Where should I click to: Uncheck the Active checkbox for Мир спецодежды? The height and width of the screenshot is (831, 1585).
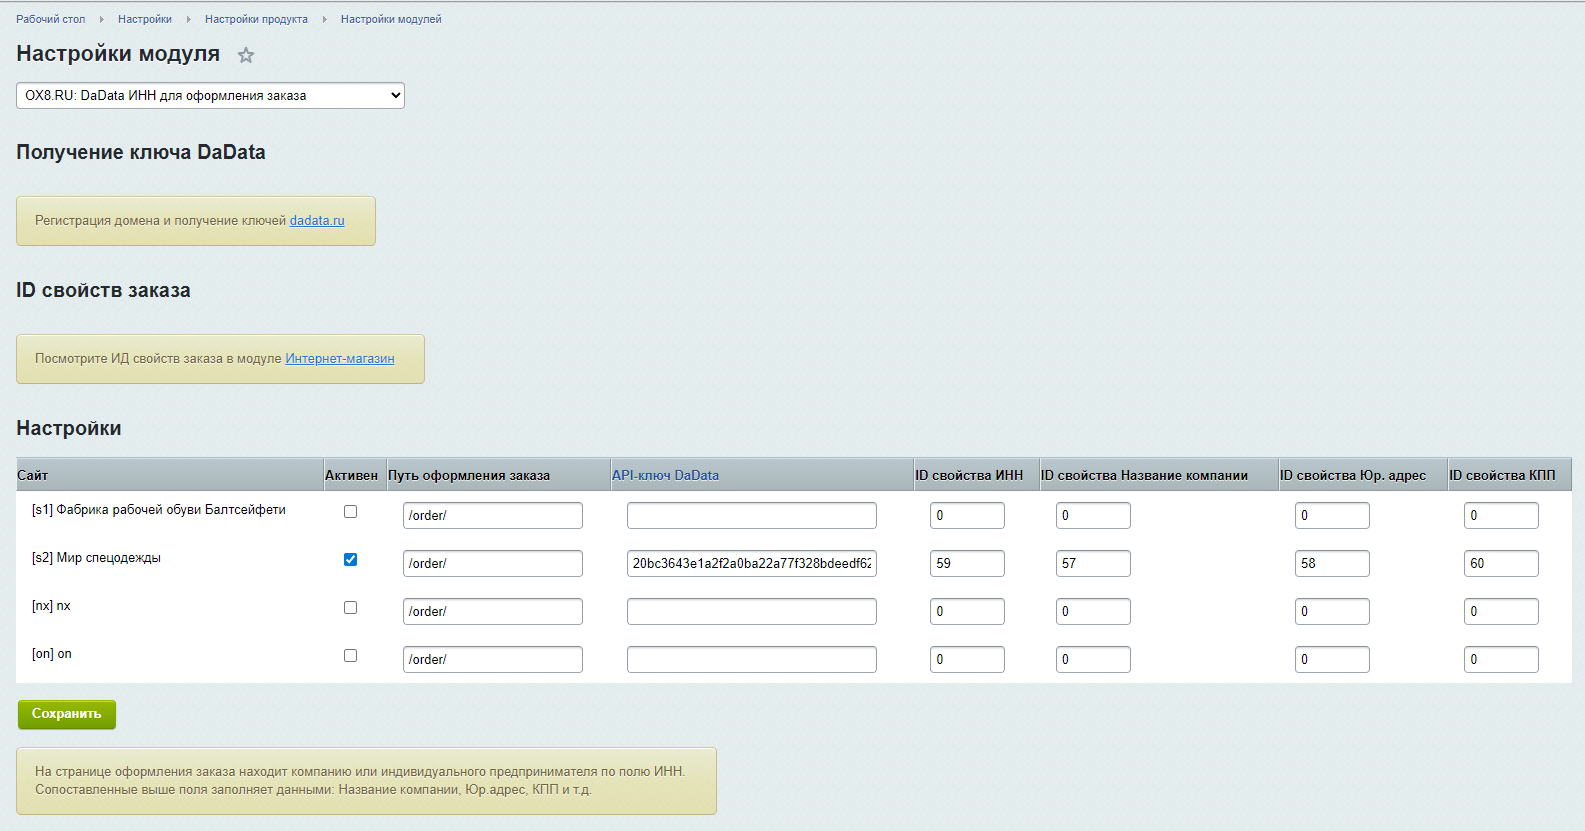(x=350, y=560)
